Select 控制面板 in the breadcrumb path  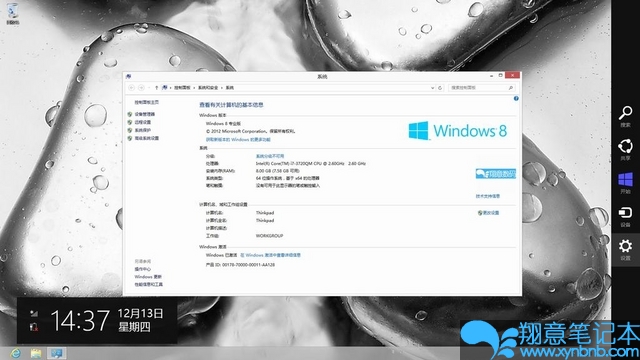click(x=182, y=88)
